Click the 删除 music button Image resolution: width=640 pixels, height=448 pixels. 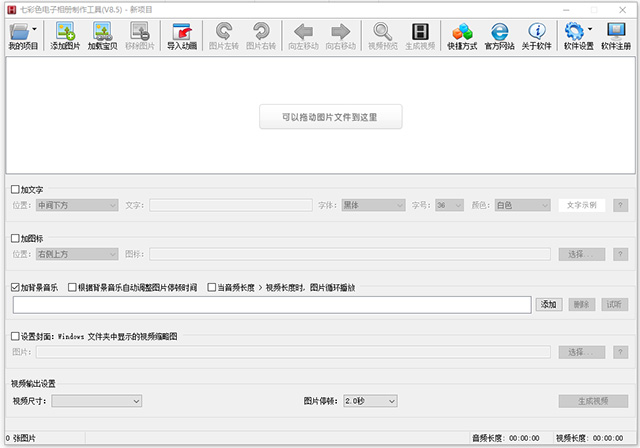582,304
